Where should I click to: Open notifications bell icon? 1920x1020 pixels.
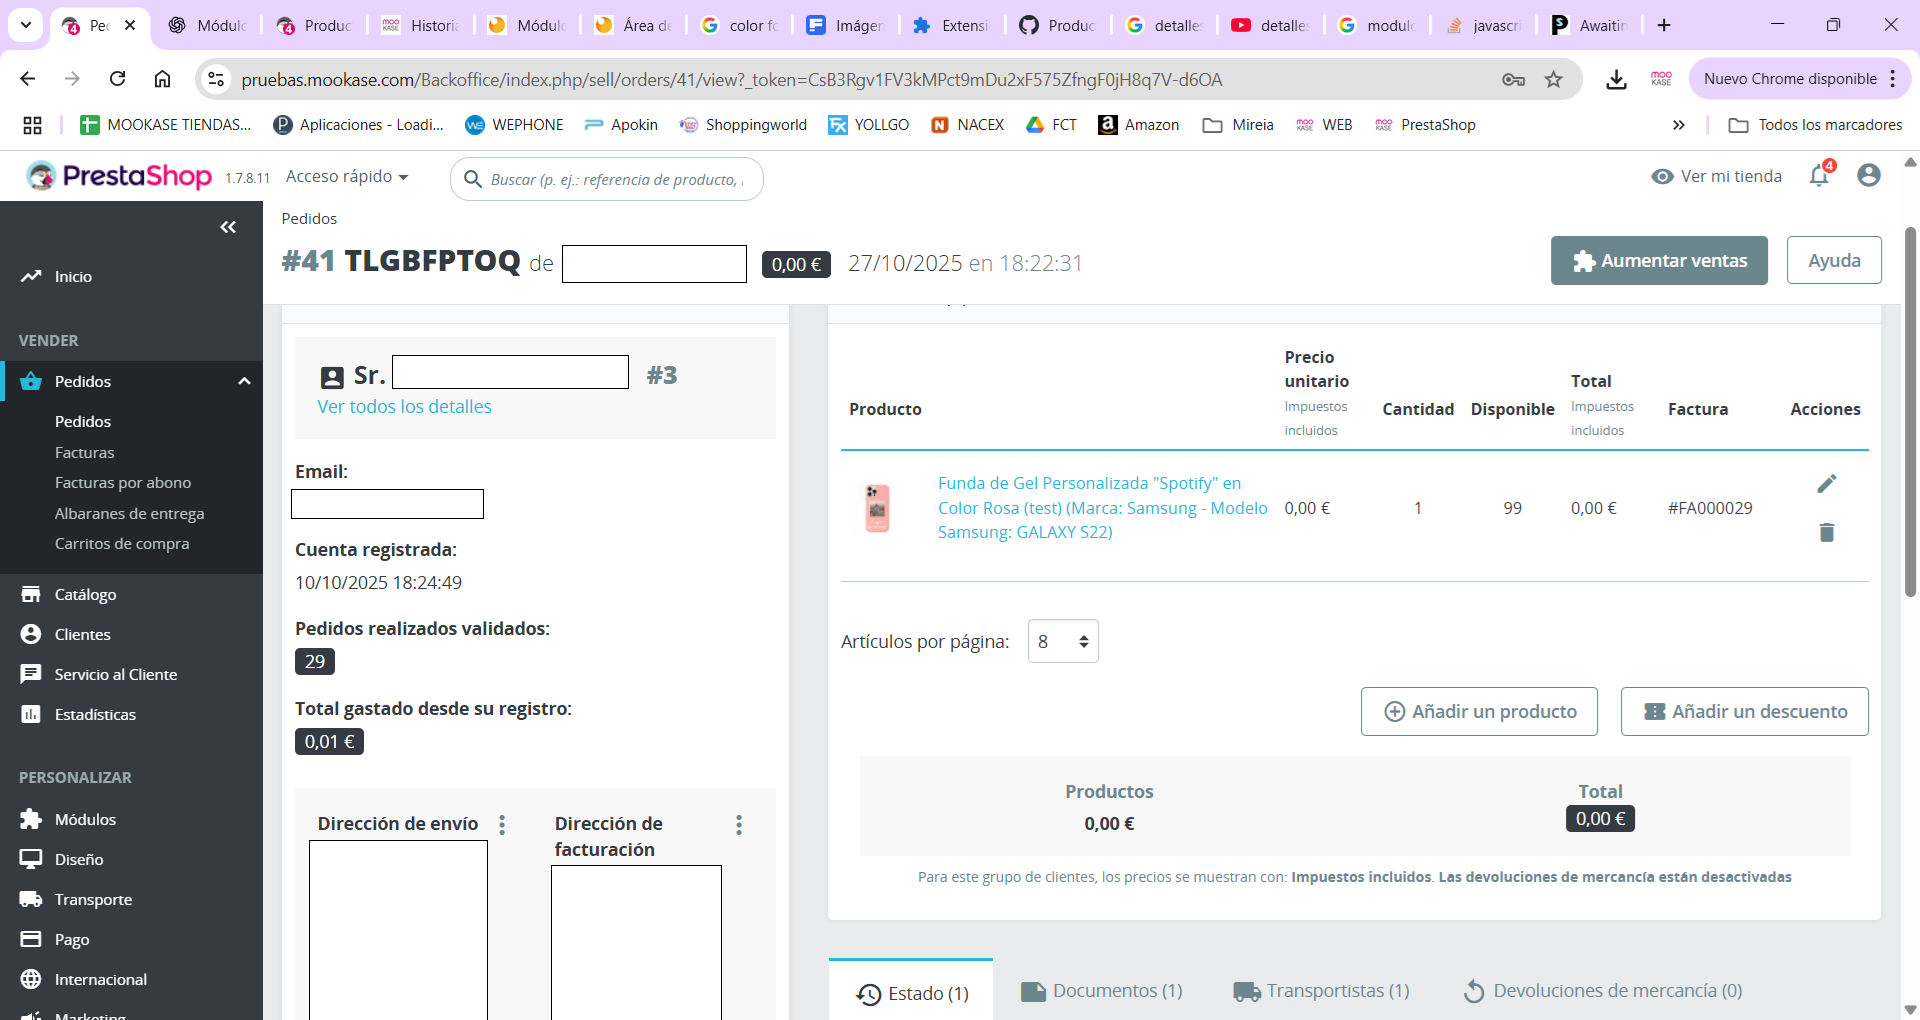1820,176
